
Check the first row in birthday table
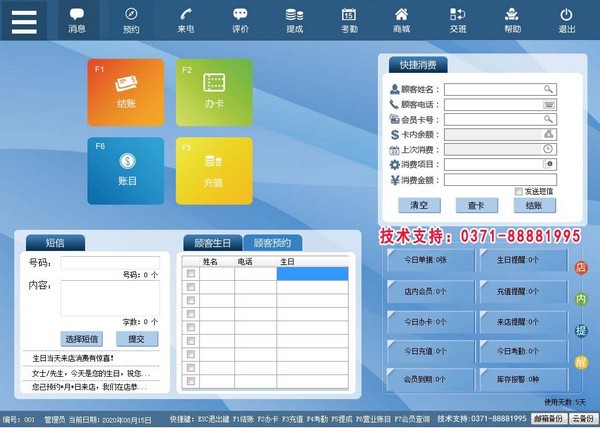point(190,273)
